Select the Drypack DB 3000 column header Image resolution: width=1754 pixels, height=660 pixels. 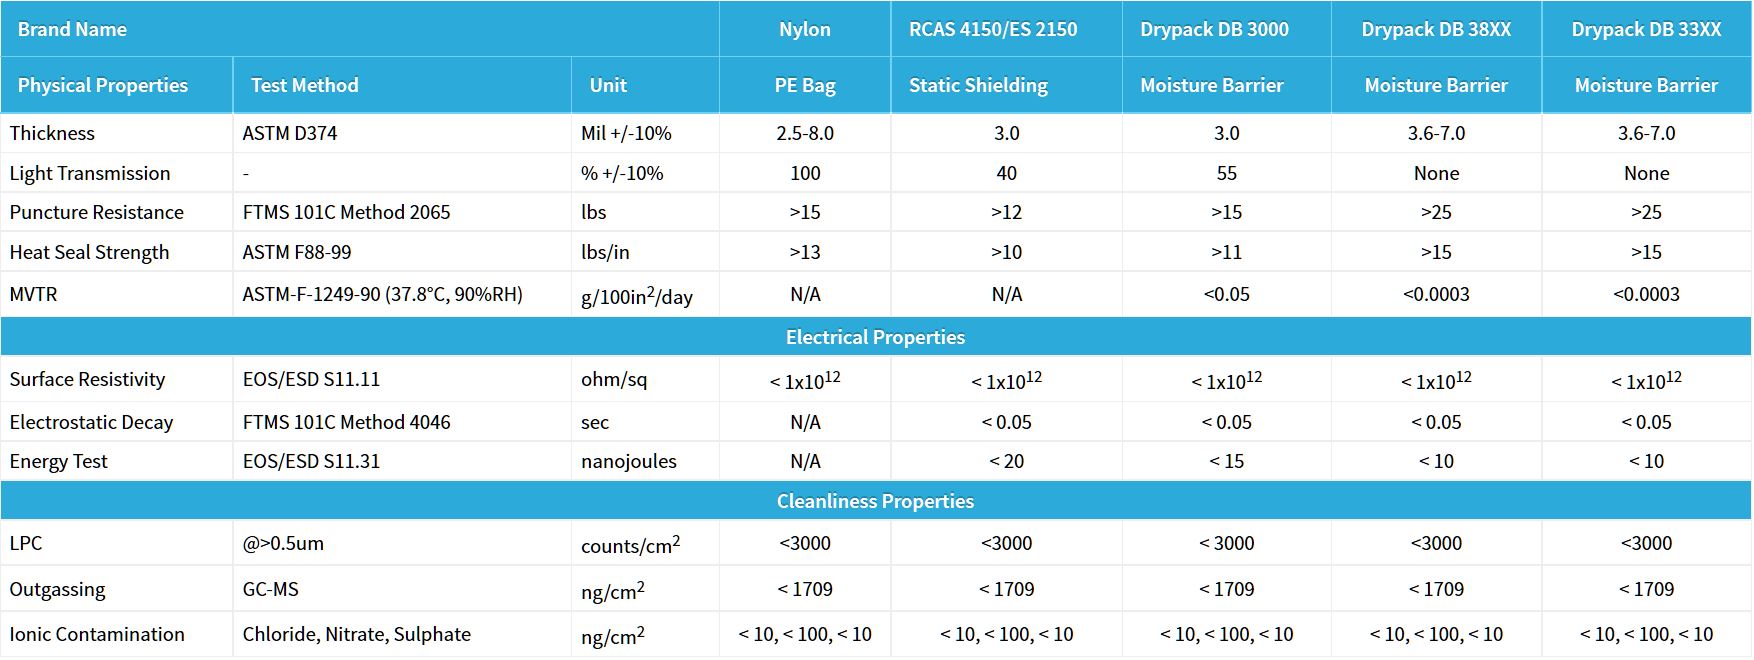click(x=1214, y=29)
